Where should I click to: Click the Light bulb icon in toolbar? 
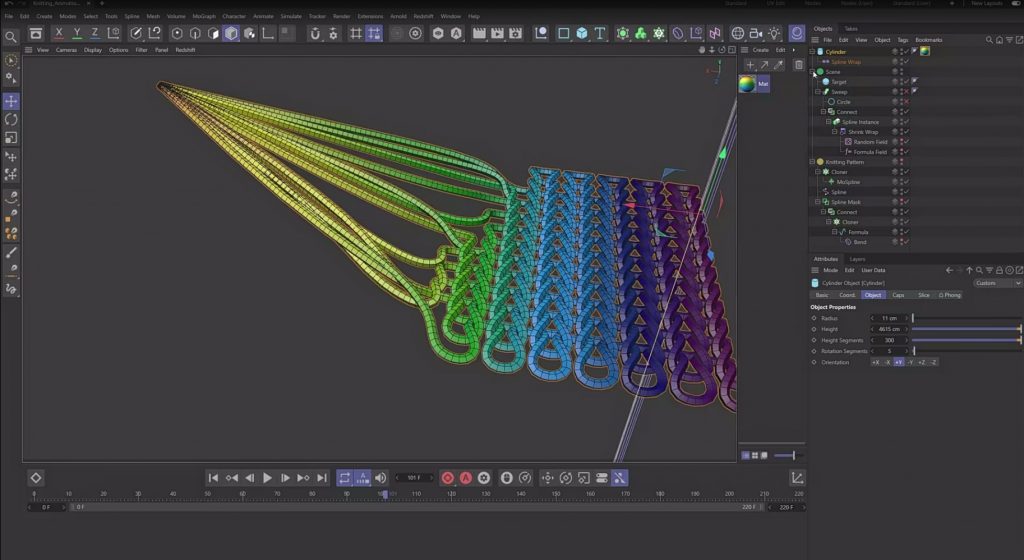(774, 33)
